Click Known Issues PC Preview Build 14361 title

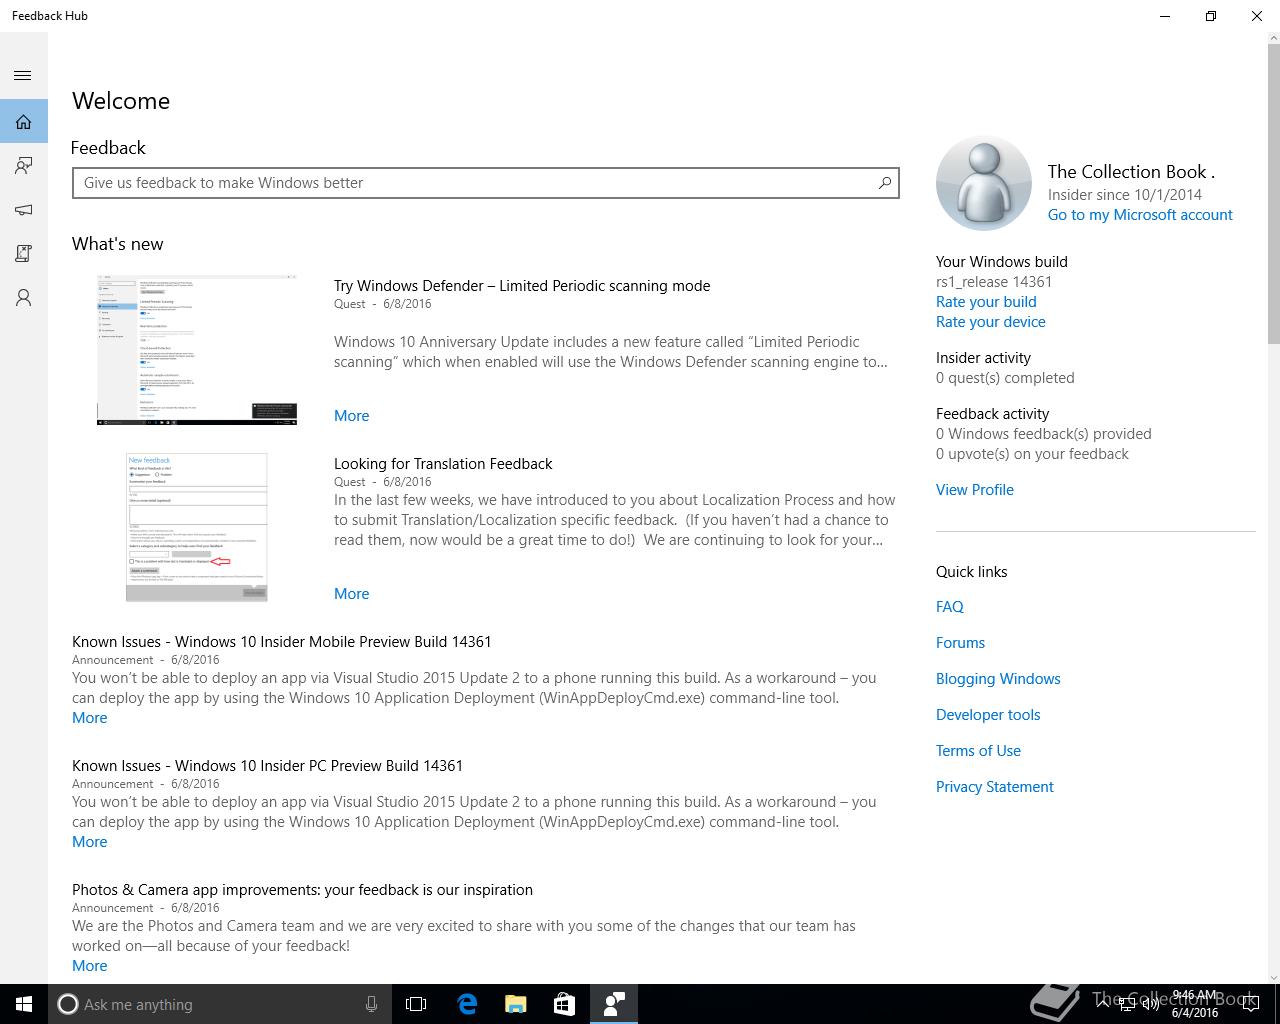pyautogui.click(x=267, y=766)
